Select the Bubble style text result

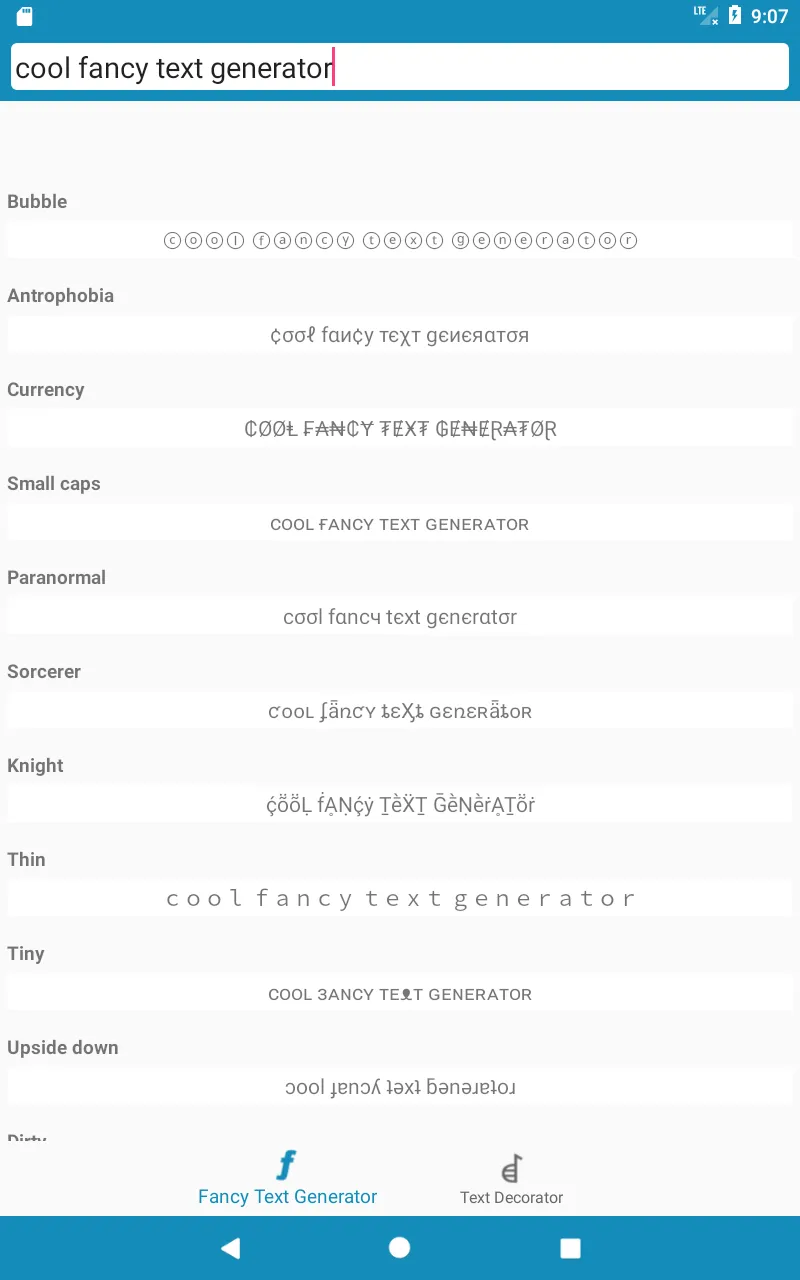[400, 240]
